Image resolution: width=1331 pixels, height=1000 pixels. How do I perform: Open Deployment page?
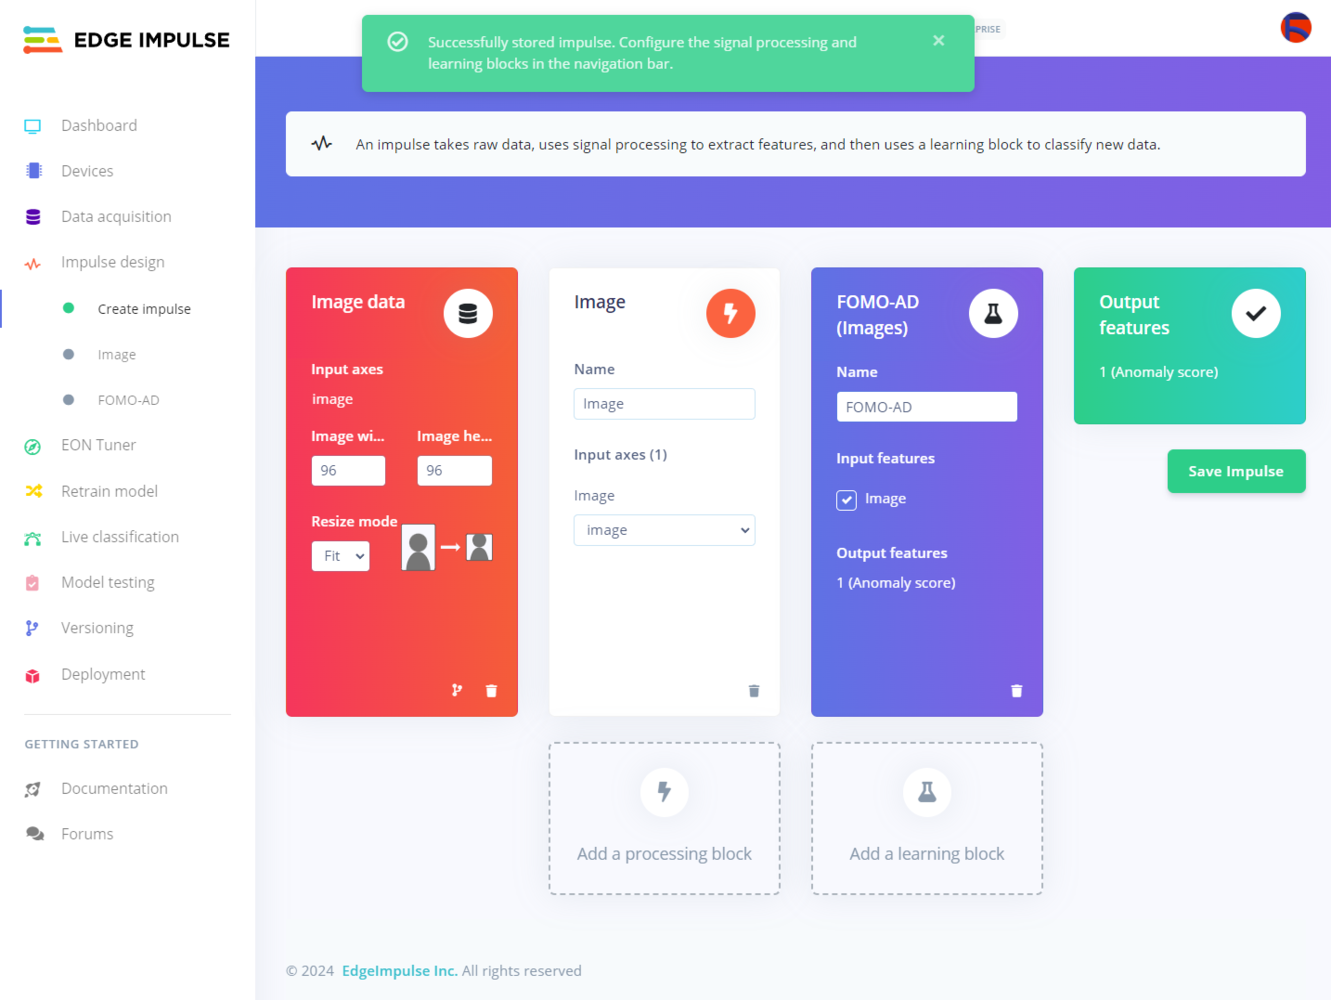103,674
